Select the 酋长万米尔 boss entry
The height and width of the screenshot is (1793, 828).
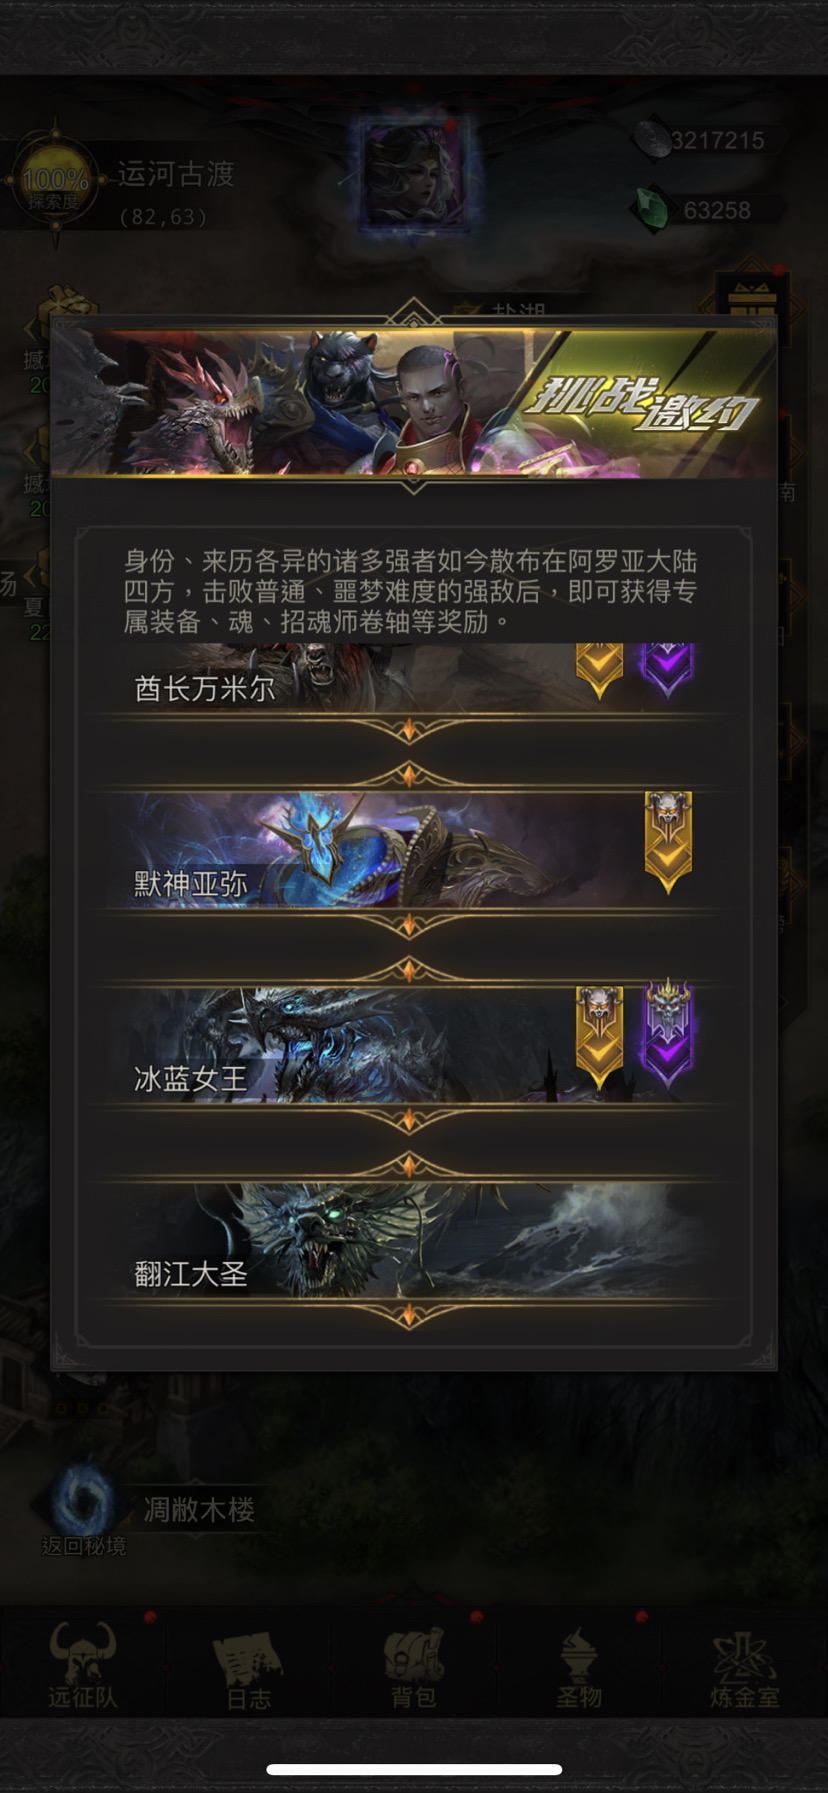pos(409,677)
